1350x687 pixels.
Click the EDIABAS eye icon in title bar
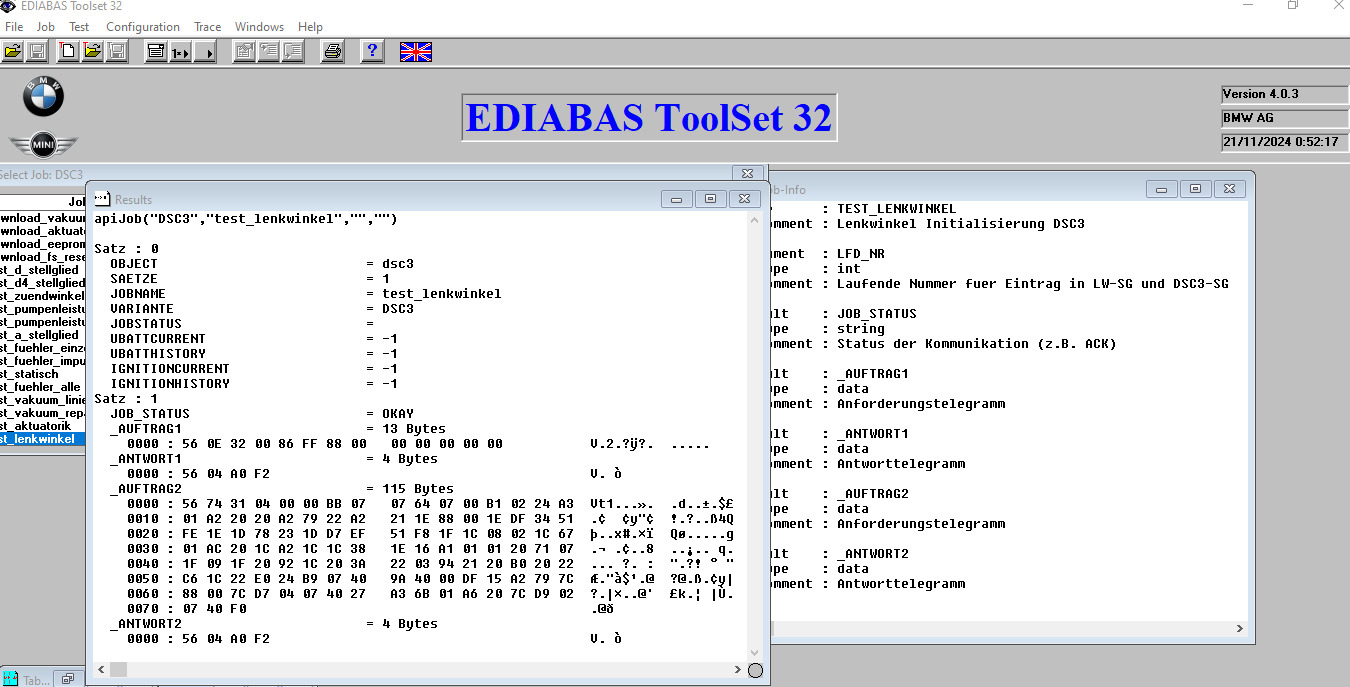click(9, 5)
